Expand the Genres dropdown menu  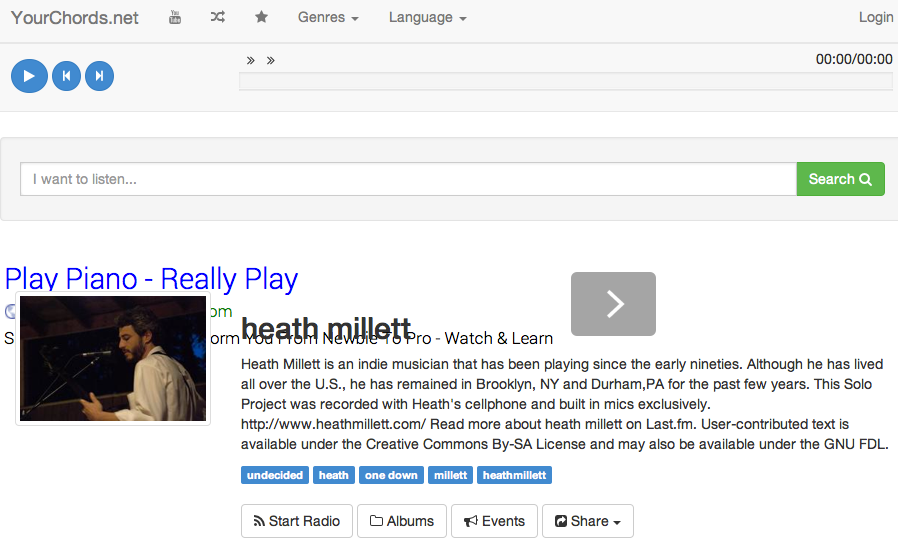pos(328,18)
